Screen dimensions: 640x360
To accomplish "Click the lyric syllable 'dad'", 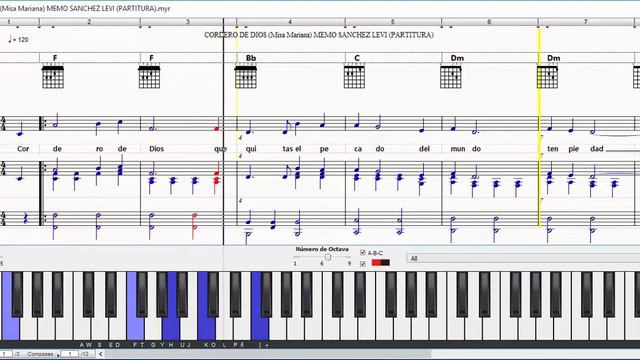I will tap(597, 149).
